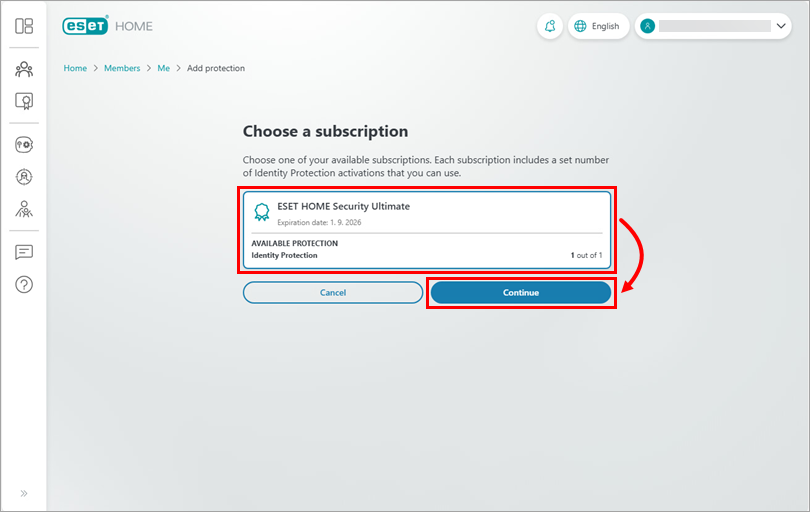Click the Continue button

[520, 292]
